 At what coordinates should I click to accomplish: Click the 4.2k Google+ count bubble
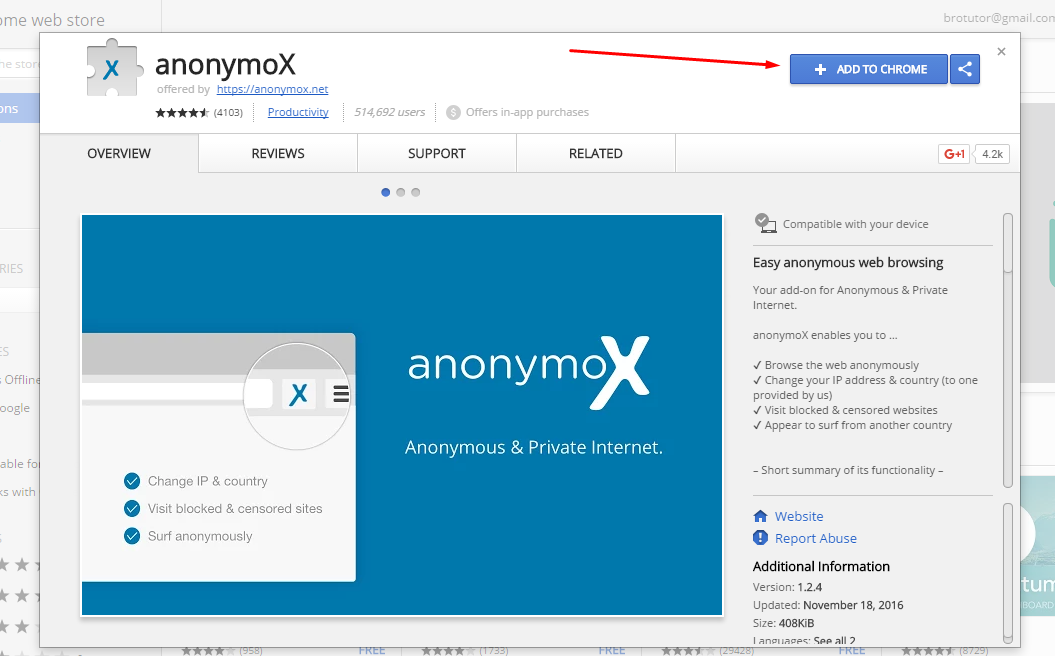(x=992, y=154)
